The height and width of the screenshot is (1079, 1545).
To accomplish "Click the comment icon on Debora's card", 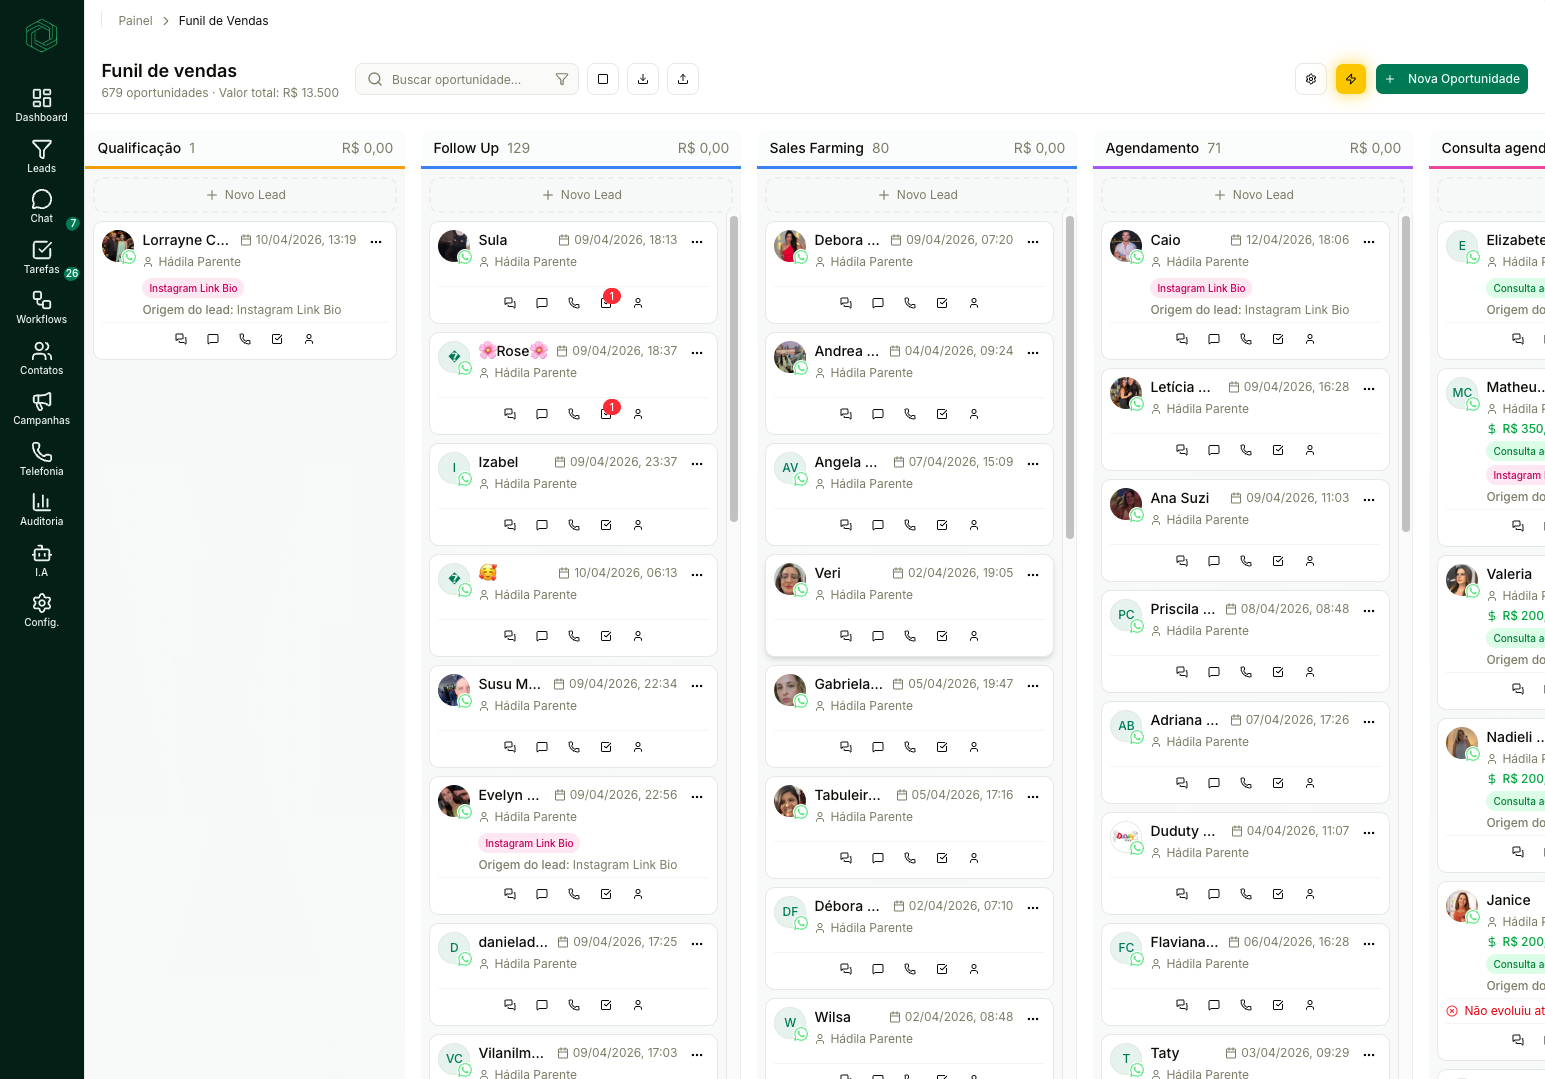I will click(x=878, y=303).
